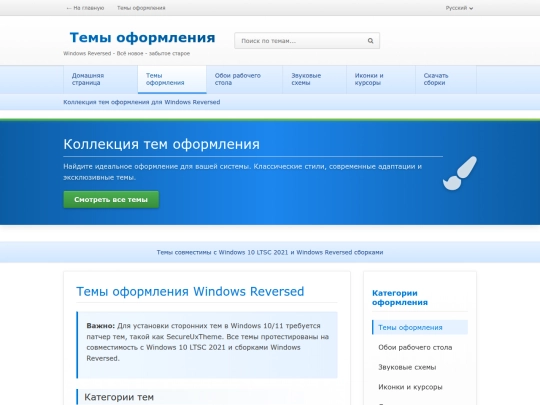Open Звуковые схемы nav tab

(x=314, y=79)
